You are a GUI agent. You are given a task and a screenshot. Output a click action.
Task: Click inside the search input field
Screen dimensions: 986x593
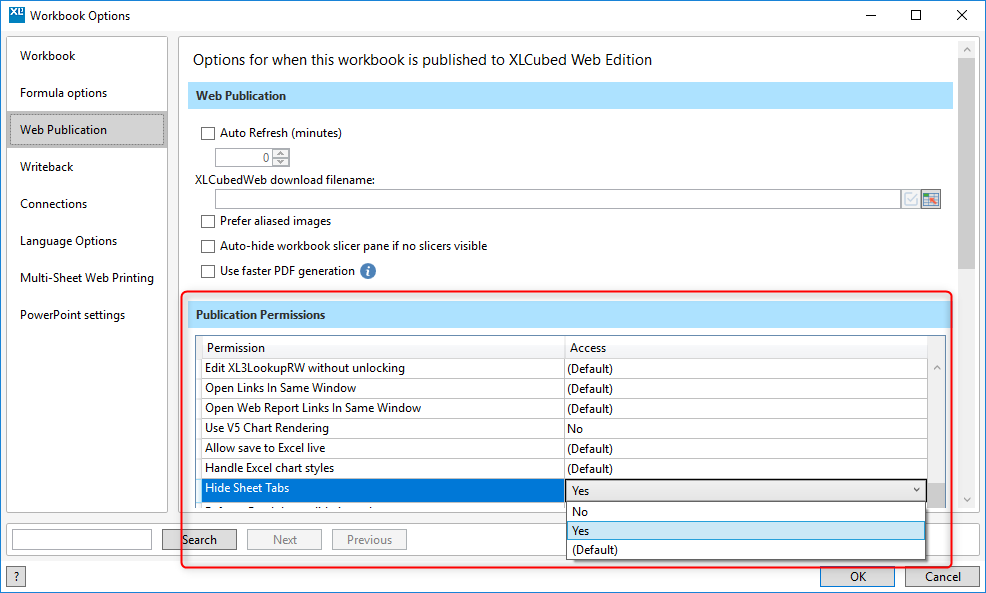[81, 539]
